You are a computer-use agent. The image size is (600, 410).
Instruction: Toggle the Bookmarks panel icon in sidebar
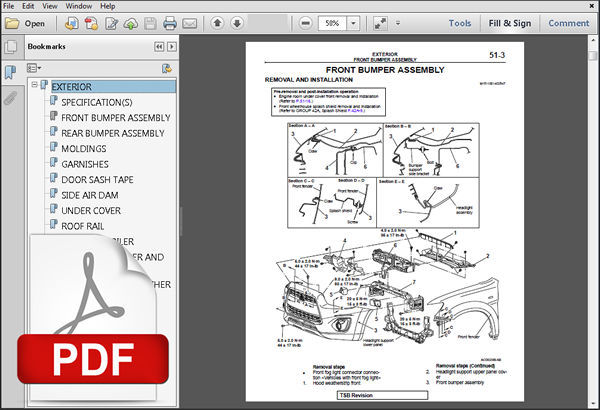tap(10, 73)
